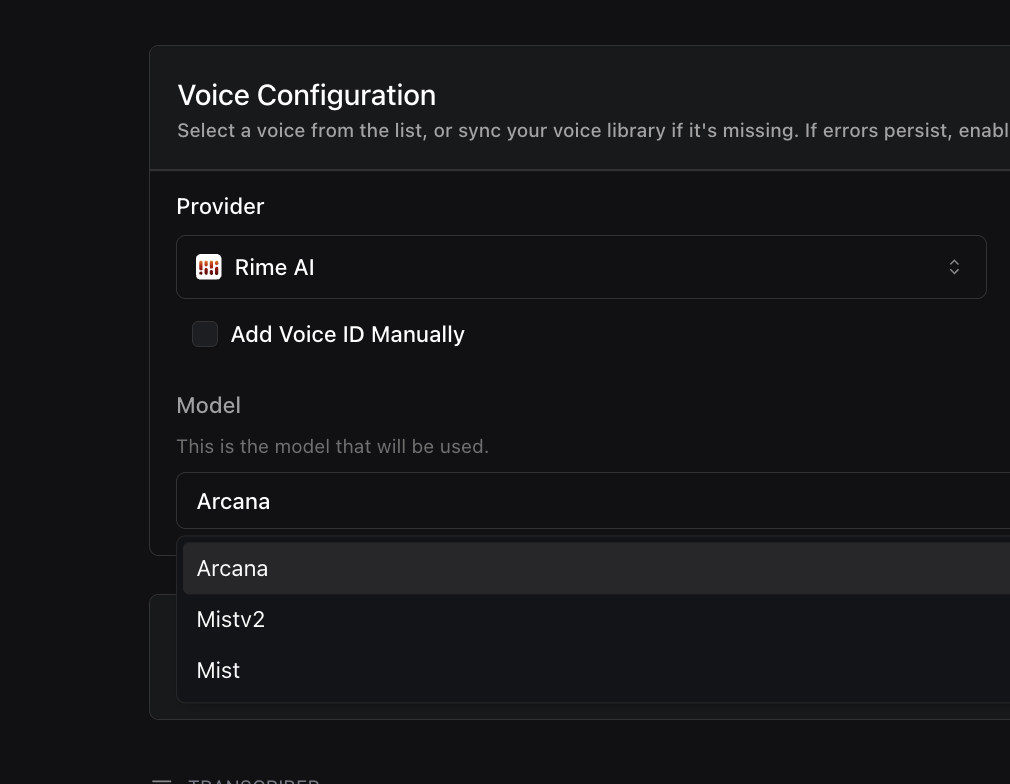Click the selected "Arcana" text in Model field
The width and height of the screenshot is (1010, 784).
233,501
